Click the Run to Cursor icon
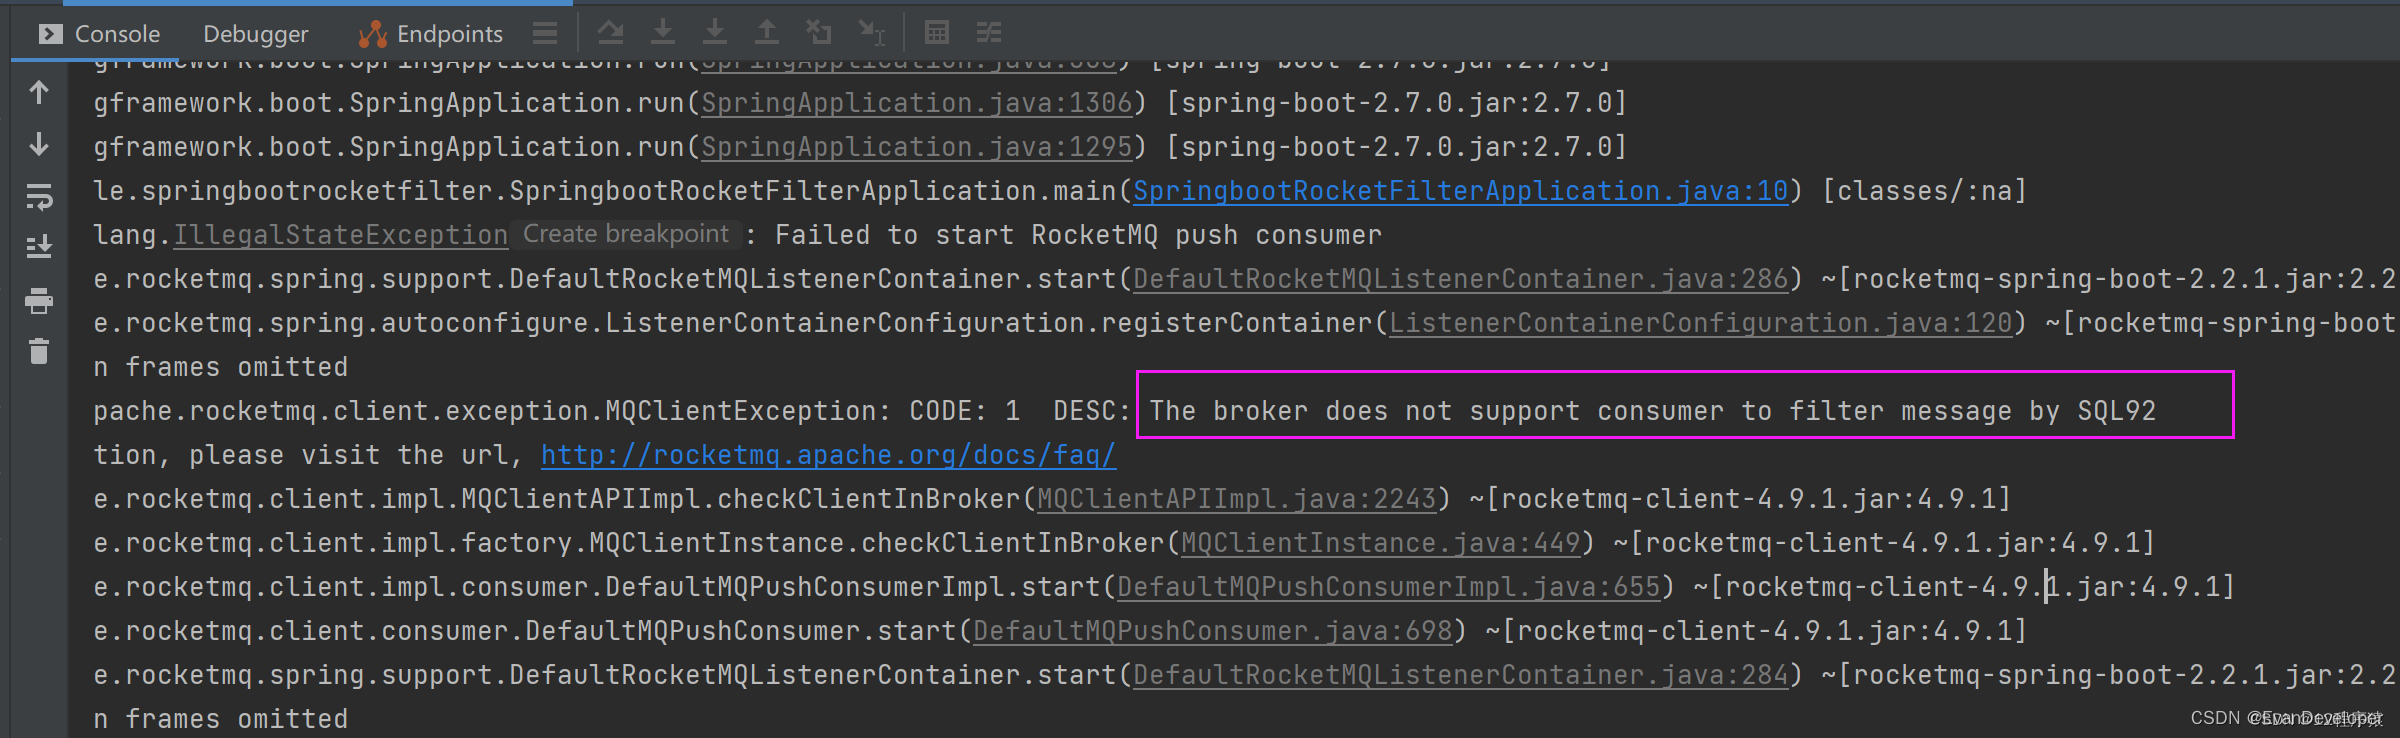The width and height of the screenshot is (2400, 738). pyautogui.click(x=872, y=33)
